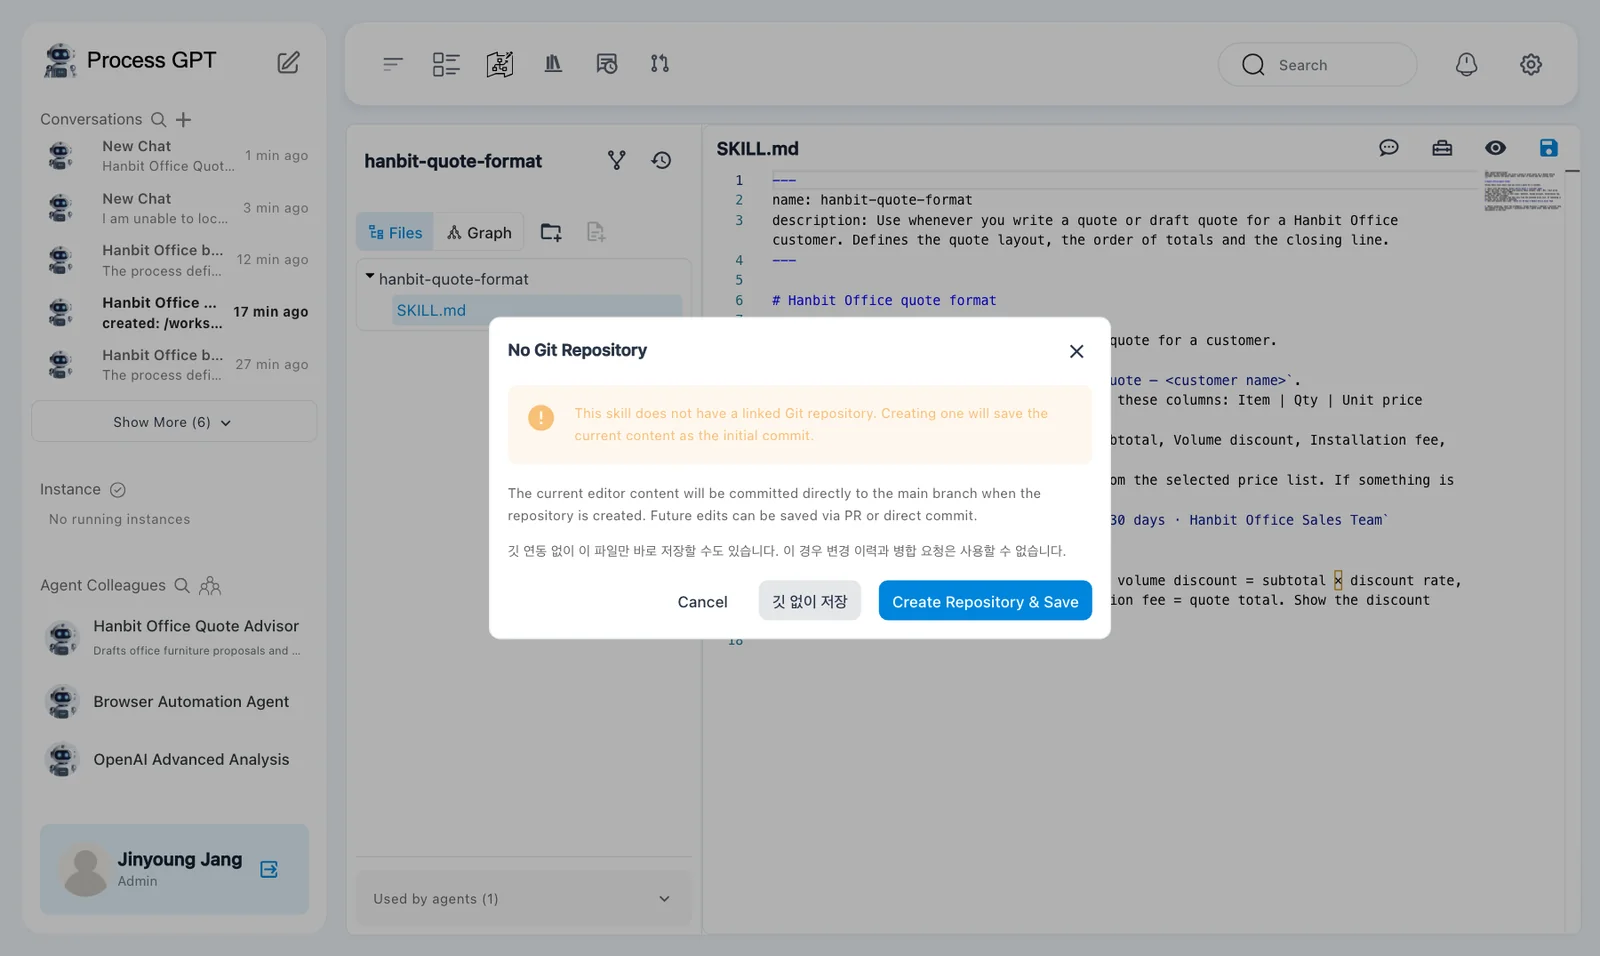
Task: Click Create Repository & Save
Action: 985,601
